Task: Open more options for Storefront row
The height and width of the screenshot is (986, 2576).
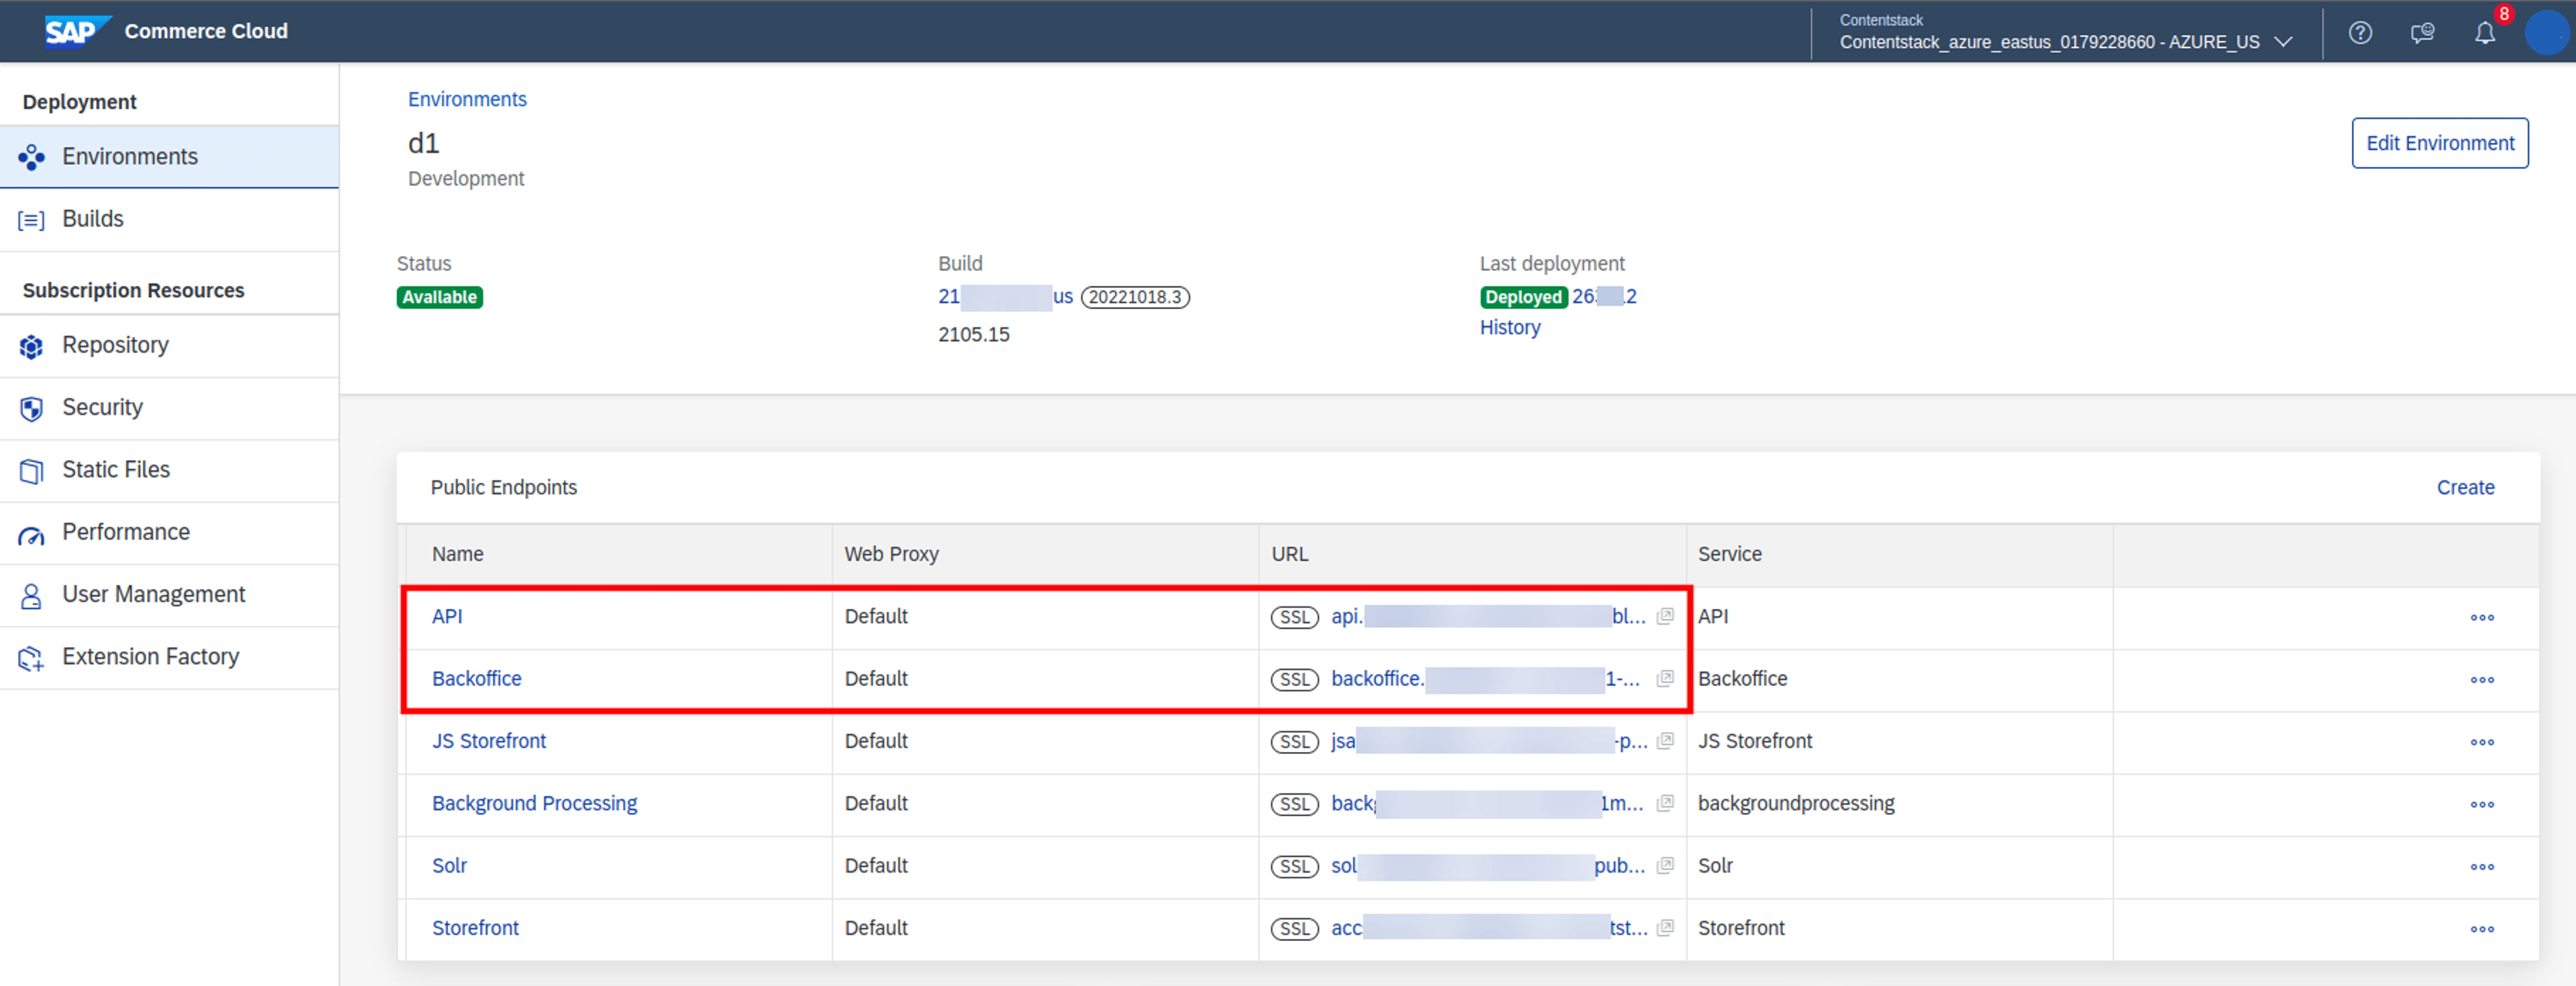Action: click(x=2482, y=929)
